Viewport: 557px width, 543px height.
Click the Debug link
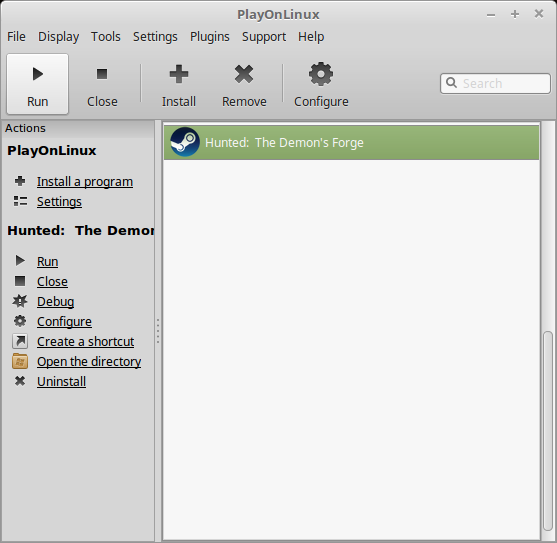click(x=55, y=302)
